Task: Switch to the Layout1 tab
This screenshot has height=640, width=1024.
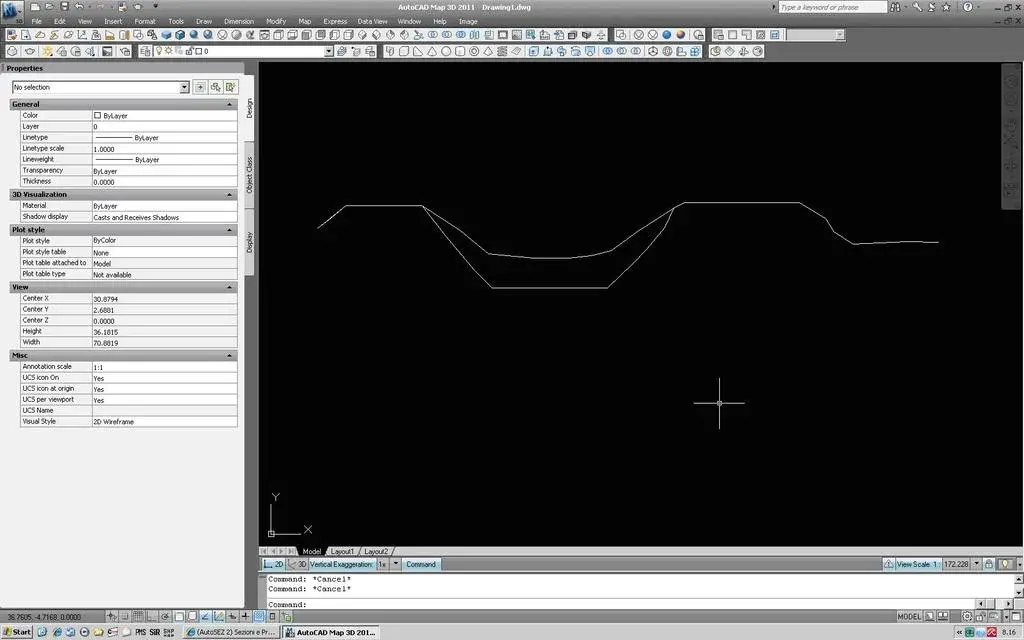Action: 342,551
